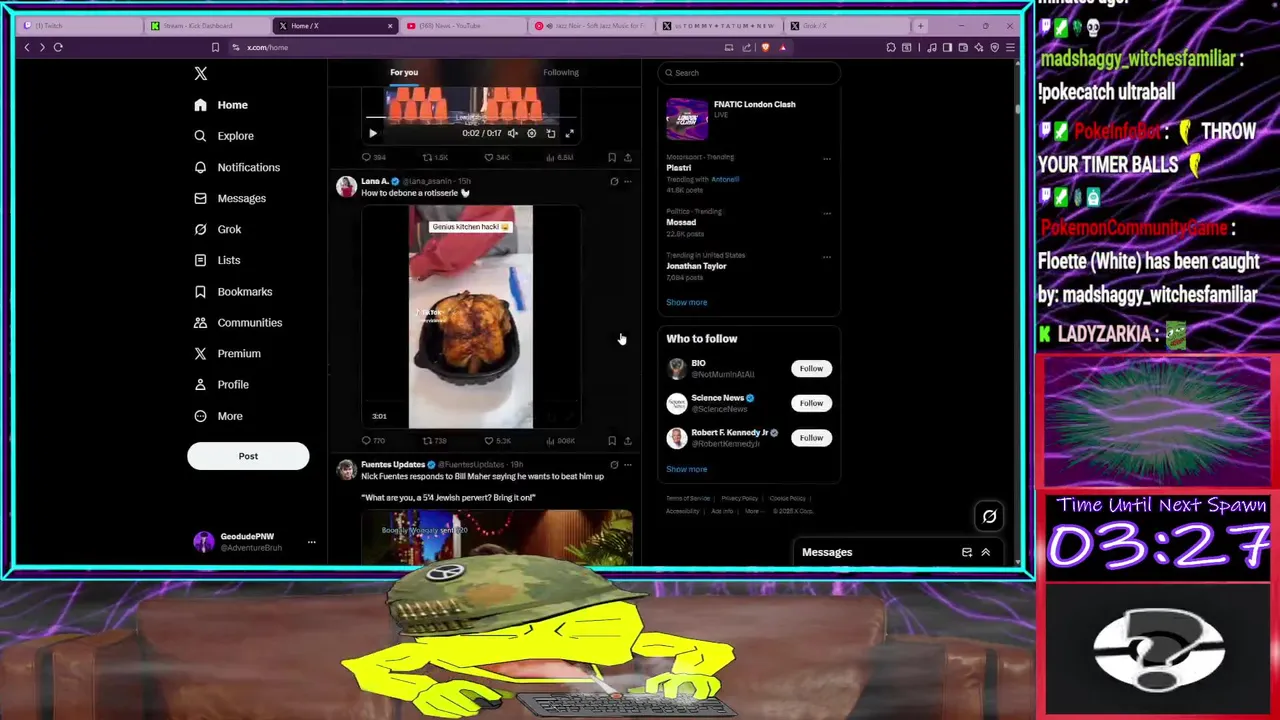Switch to the Following tab

click(x=561, y=72)
